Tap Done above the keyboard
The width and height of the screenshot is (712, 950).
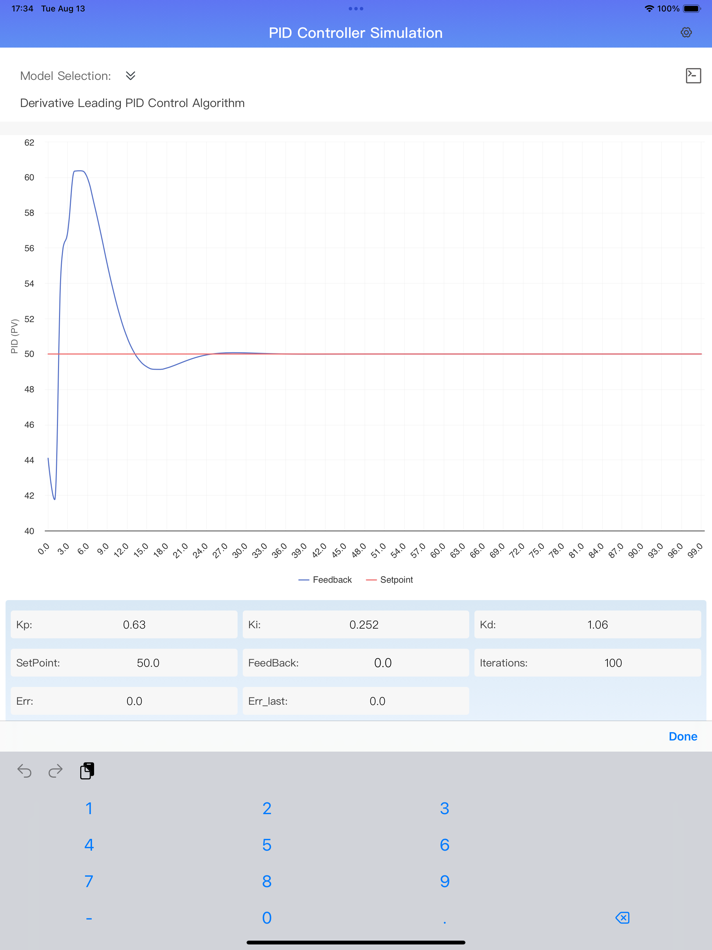tap(683, 736)
